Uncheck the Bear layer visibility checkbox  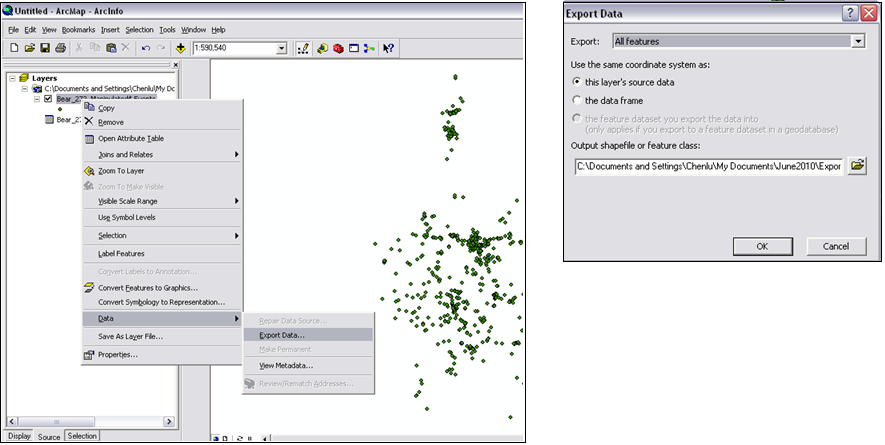47,99
